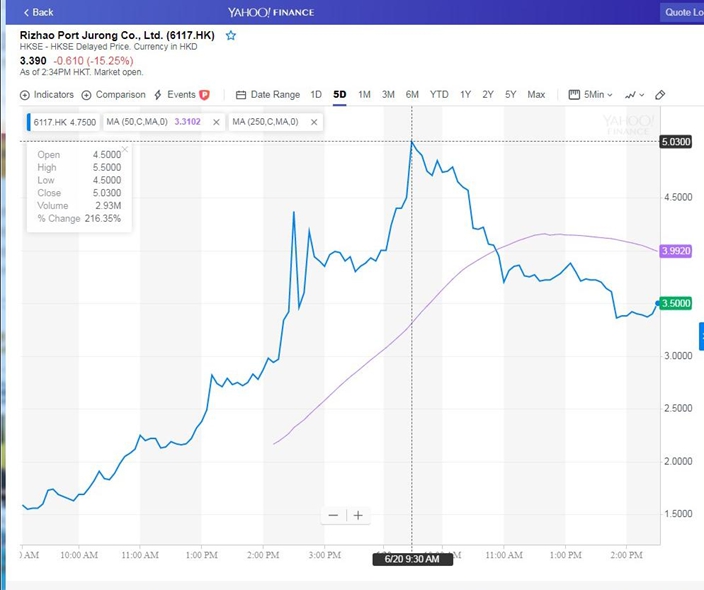Screen dimensions: 704x590
Task: Open the Indicators plus icon
Action: click(x=25, y=95)
